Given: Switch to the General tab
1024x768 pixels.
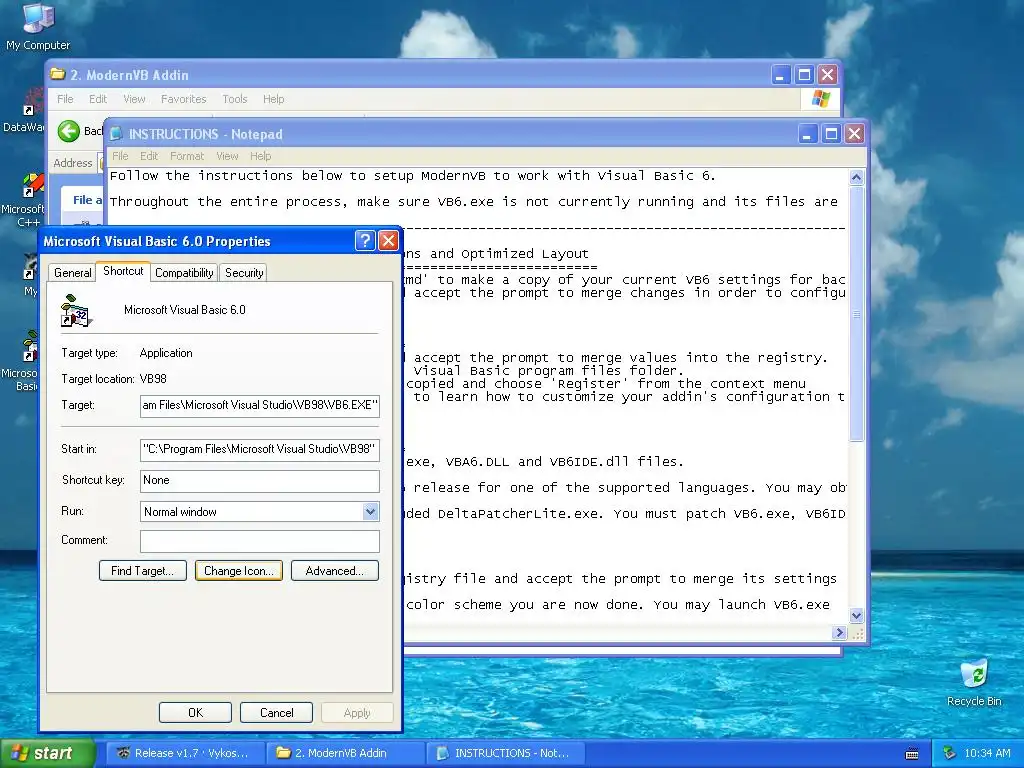Looking at the screenshot, I should coord(72,273).
